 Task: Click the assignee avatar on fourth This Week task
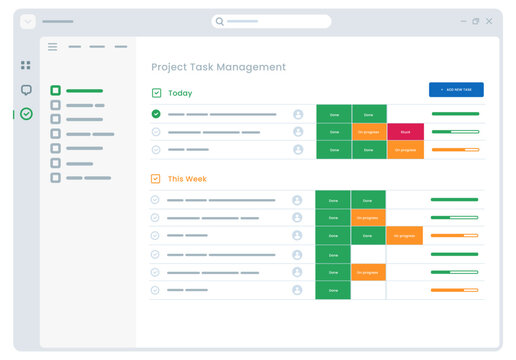(x=297, y=255)
